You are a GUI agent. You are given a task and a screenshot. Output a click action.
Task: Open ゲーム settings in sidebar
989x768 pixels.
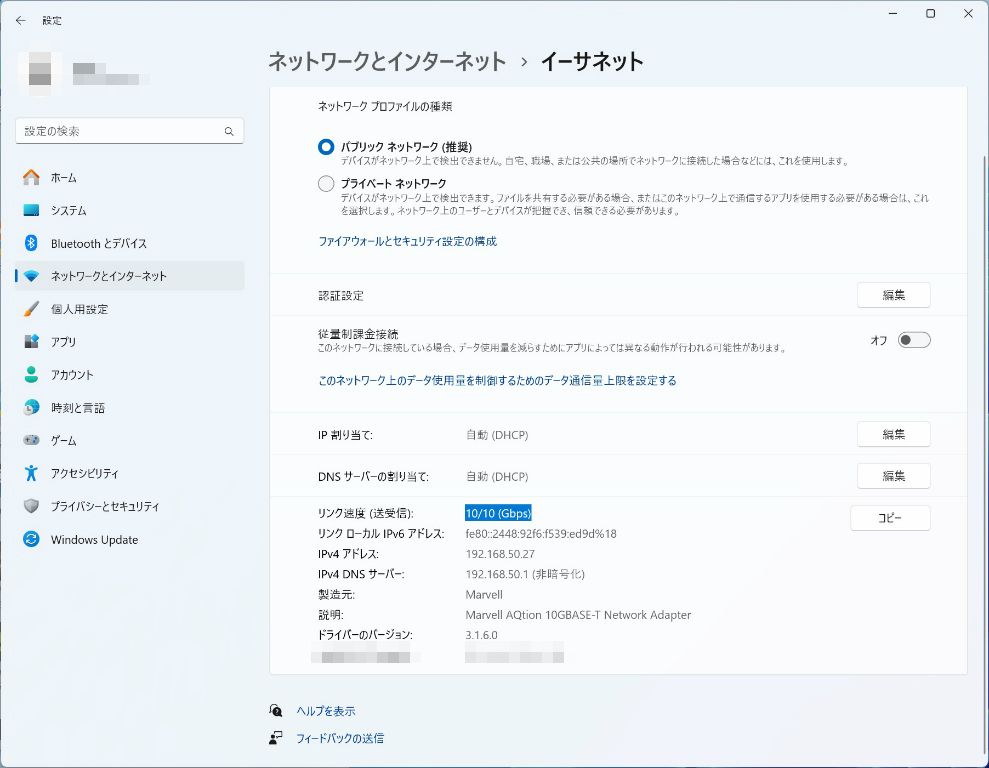[x=63, y=441]
